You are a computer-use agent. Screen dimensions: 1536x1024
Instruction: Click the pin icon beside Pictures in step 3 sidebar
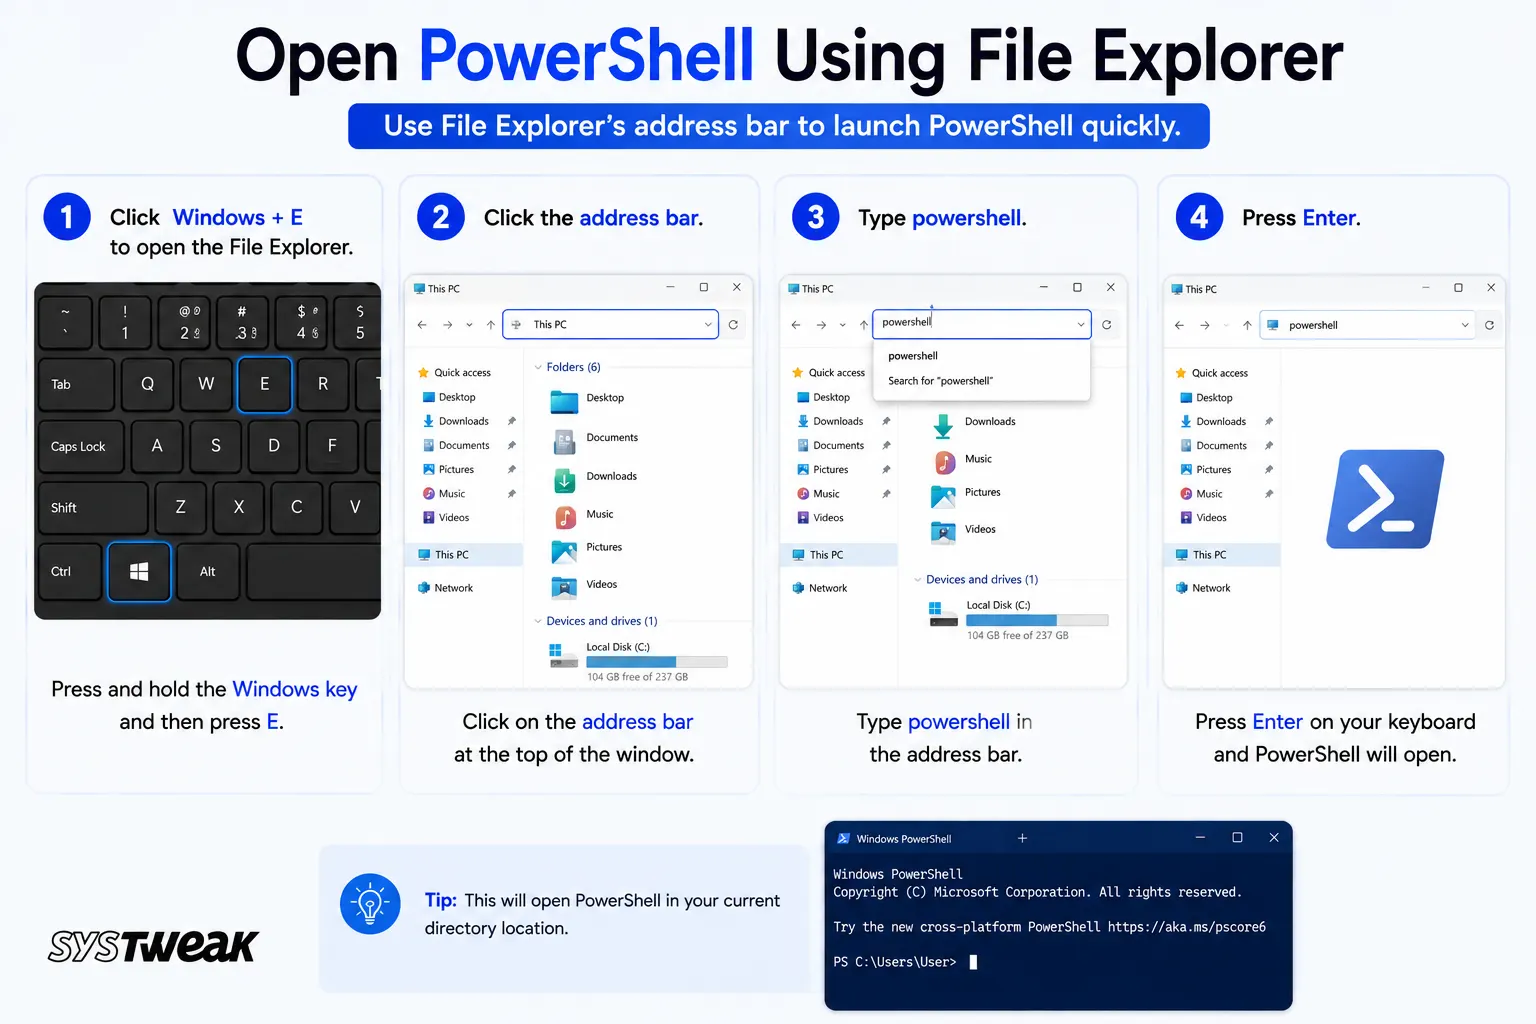pos(886,470)
